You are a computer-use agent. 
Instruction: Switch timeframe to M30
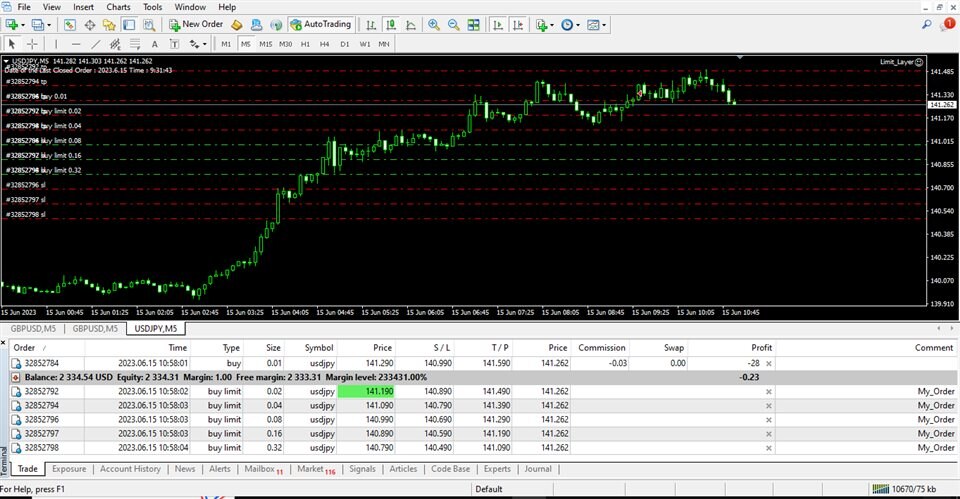click(x=285, y=44)
